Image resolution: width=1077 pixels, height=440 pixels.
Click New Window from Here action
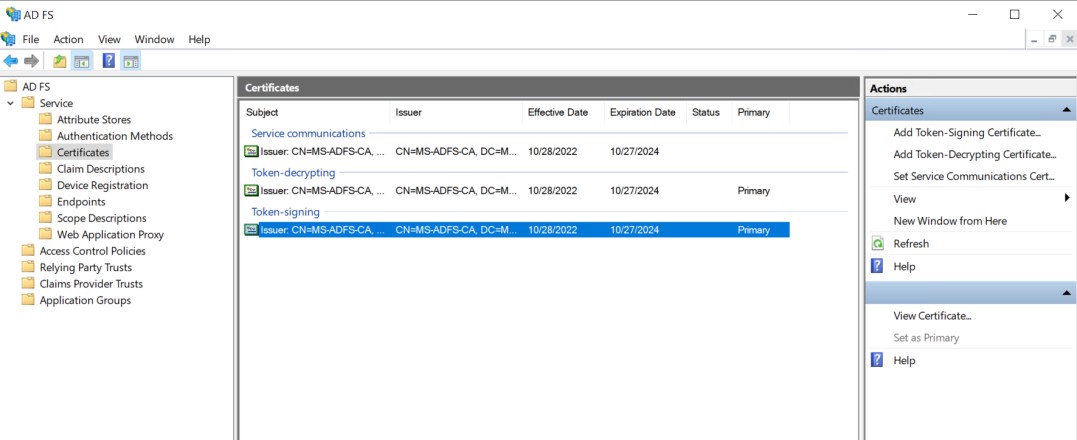click(x=950, y=221)
